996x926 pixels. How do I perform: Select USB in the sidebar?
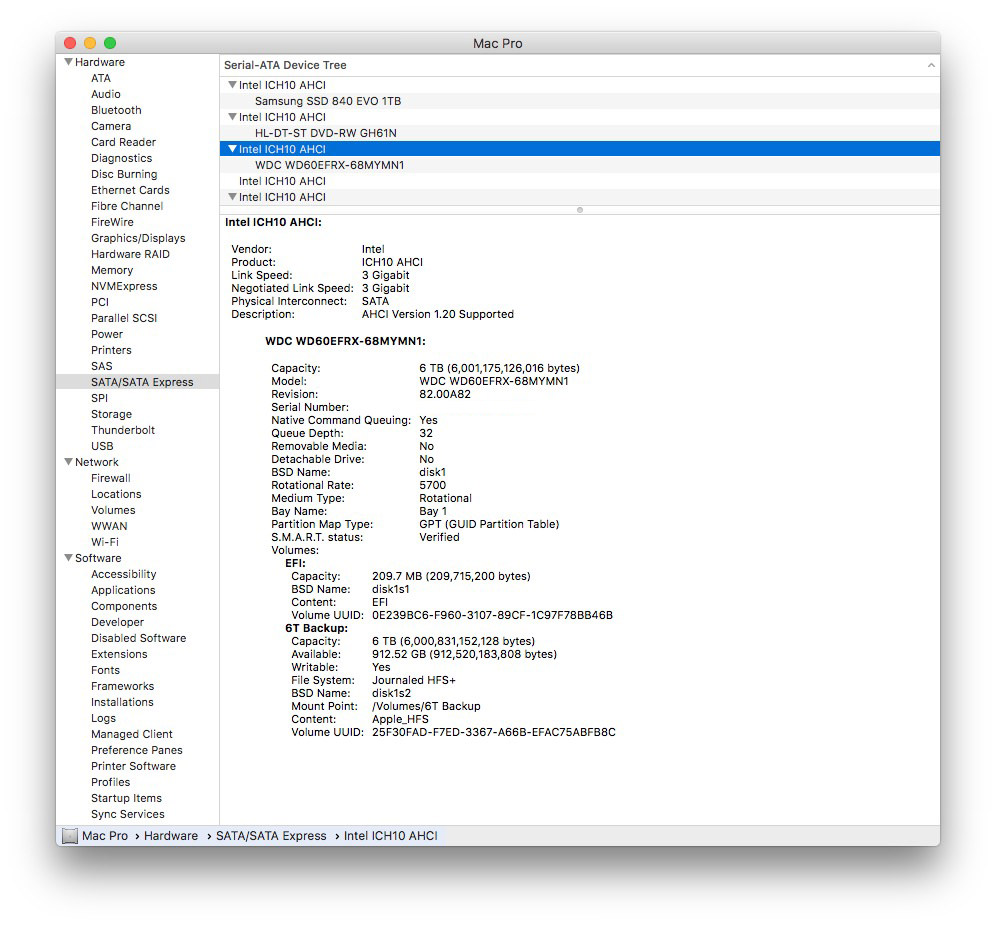coord(102,446)
